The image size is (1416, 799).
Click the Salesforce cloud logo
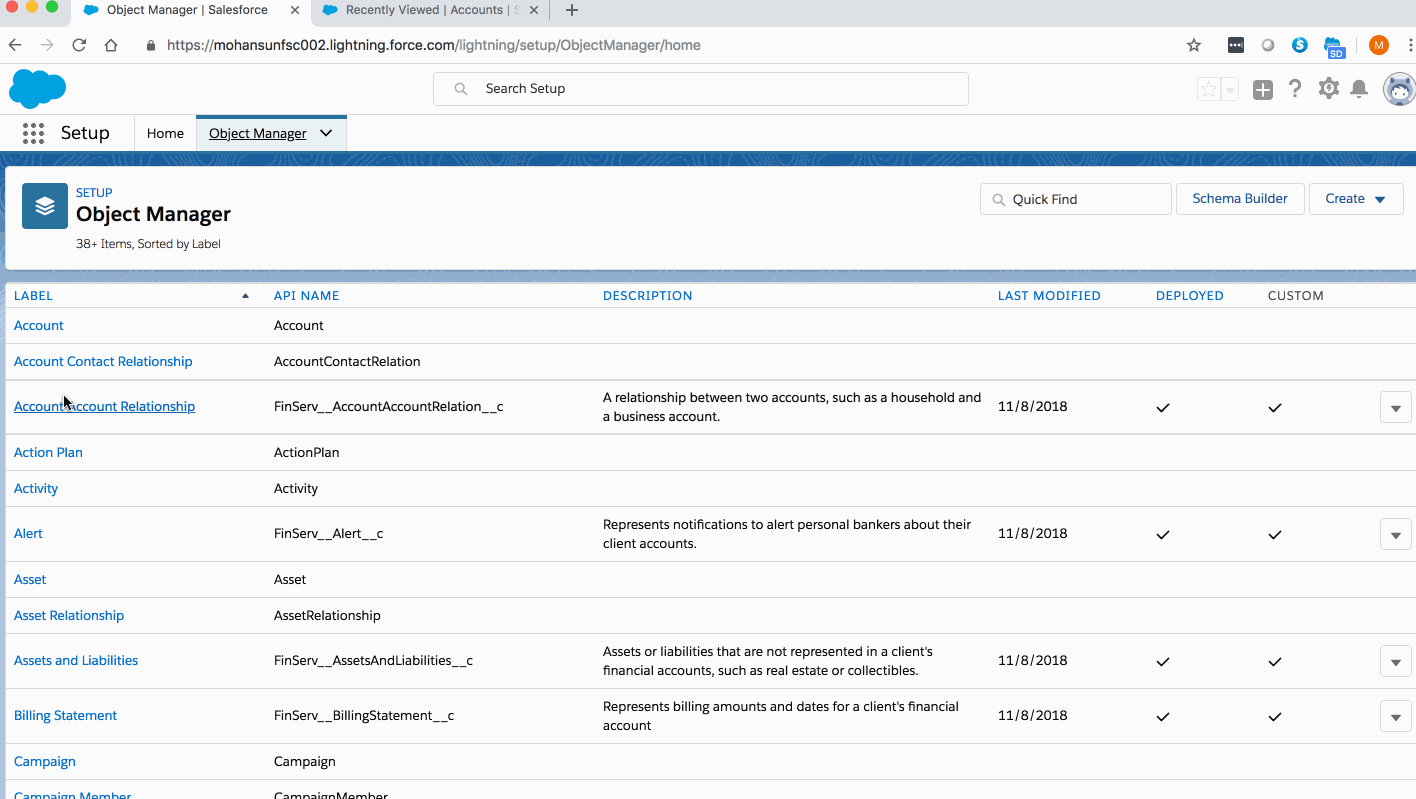37,89
